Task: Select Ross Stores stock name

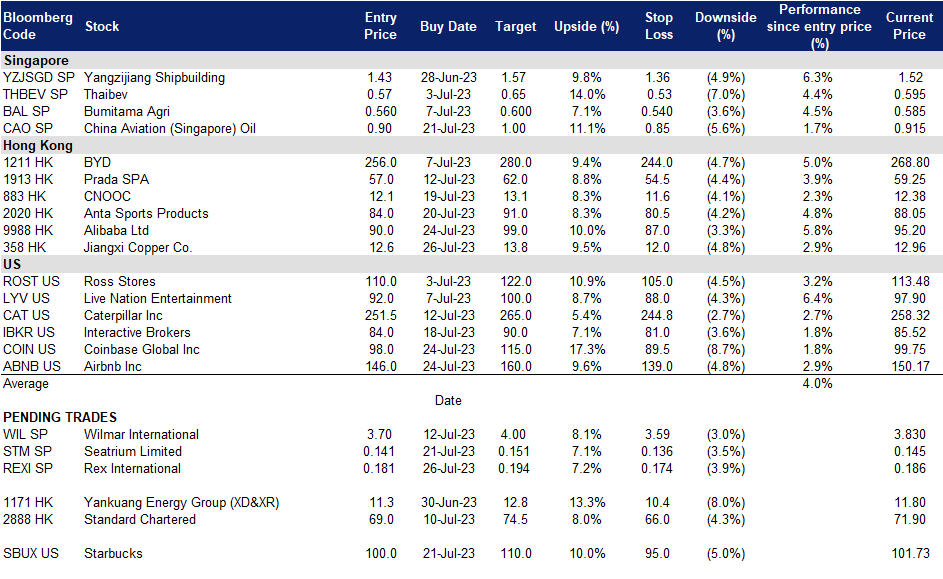Action: (120, 281)
